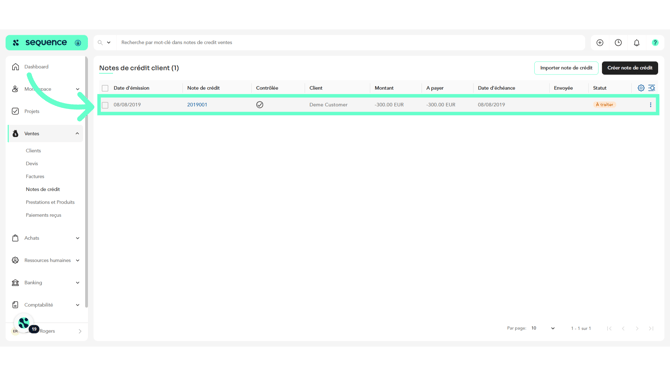The height and width of the screenshot is (376, 670).
Task: Click the Ventes money bag icon
Action: click(x=15, y=134)
